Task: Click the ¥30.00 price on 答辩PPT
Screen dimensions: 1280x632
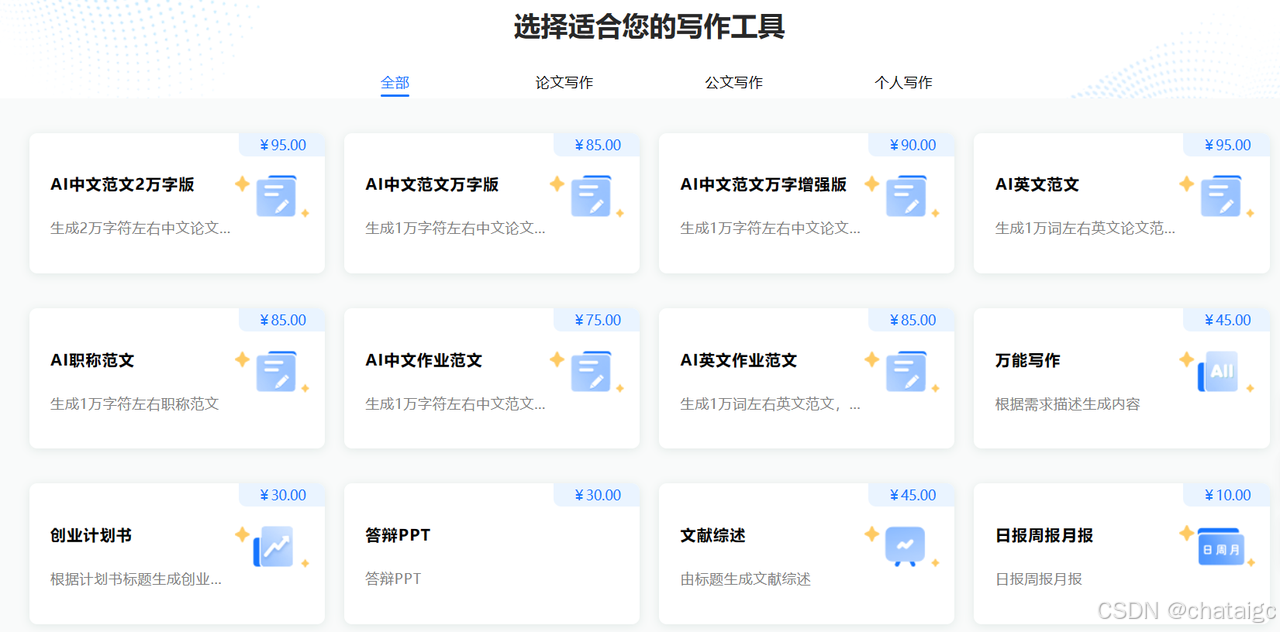Action: tap(598, 495)
